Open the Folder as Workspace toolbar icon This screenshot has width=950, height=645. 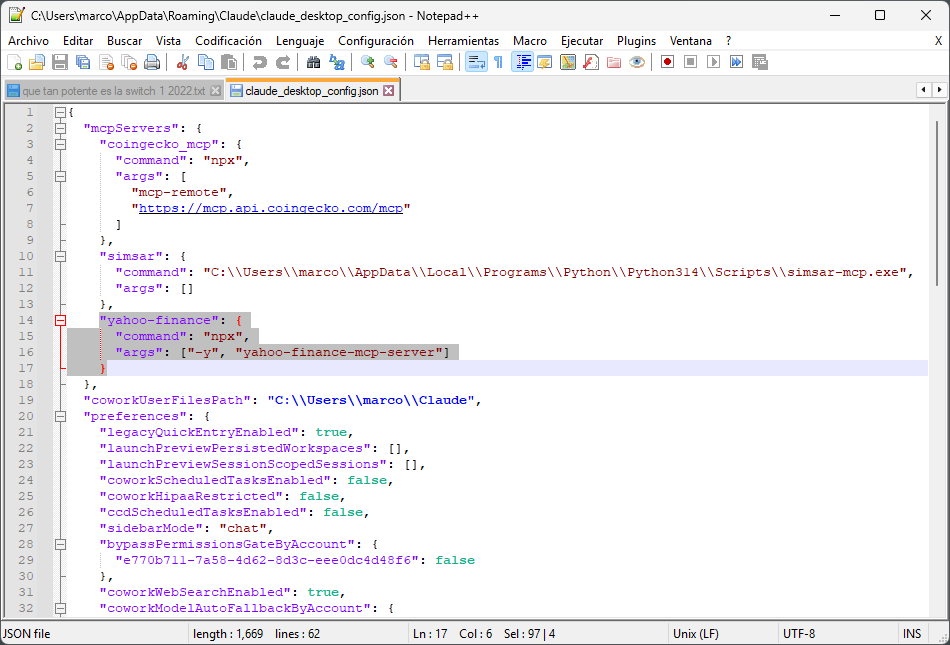(614, 62)
